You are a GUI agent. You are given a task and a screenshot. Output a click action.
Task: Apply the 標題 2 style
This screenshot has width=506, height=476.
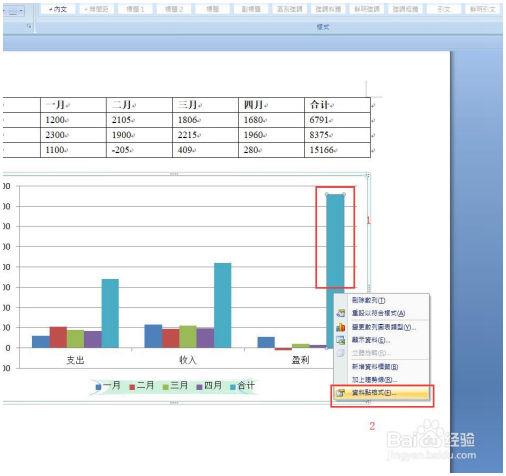click(174, 9)
